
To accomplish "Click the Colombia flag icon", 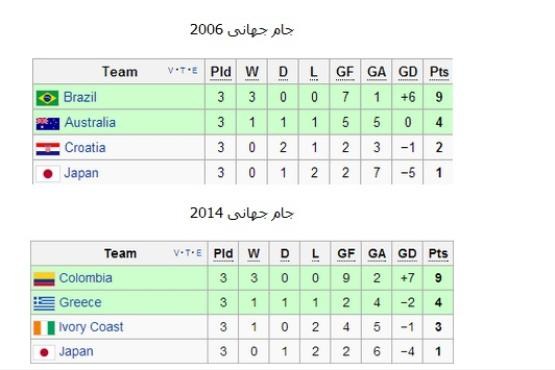I will point(44,279).
